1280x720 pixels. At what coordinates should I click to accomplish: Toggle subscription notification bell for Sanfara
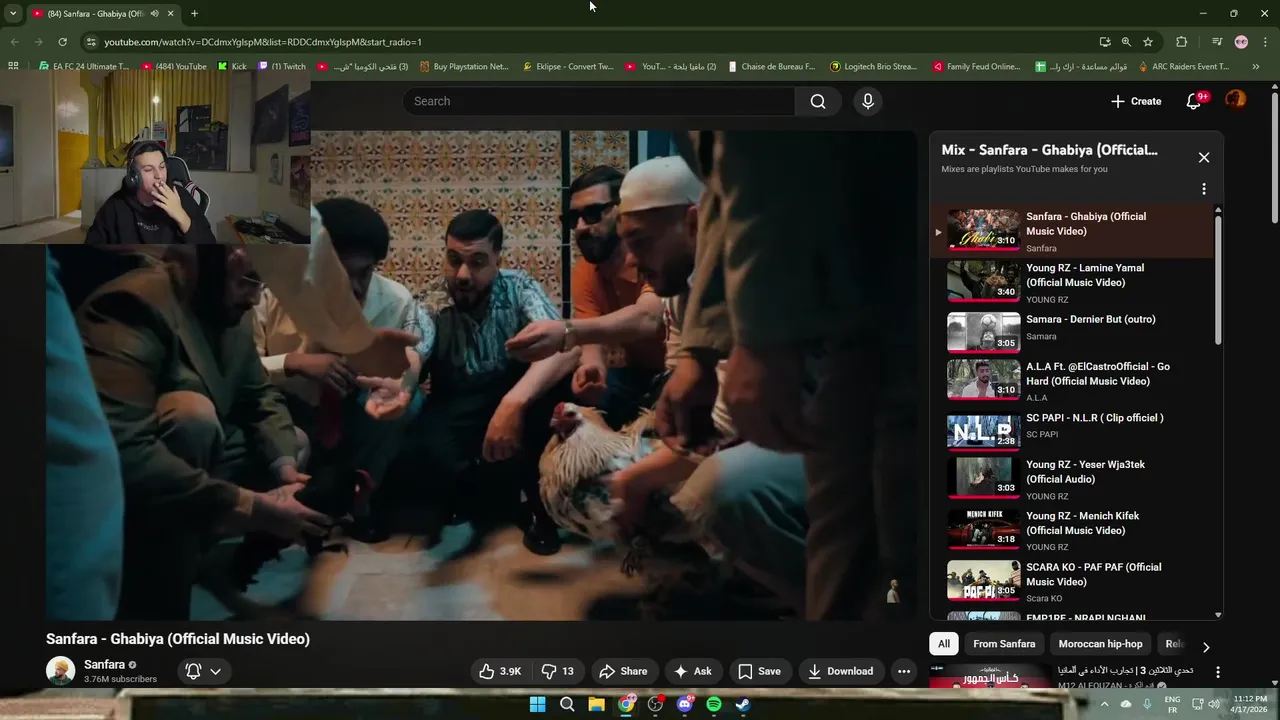193,671
